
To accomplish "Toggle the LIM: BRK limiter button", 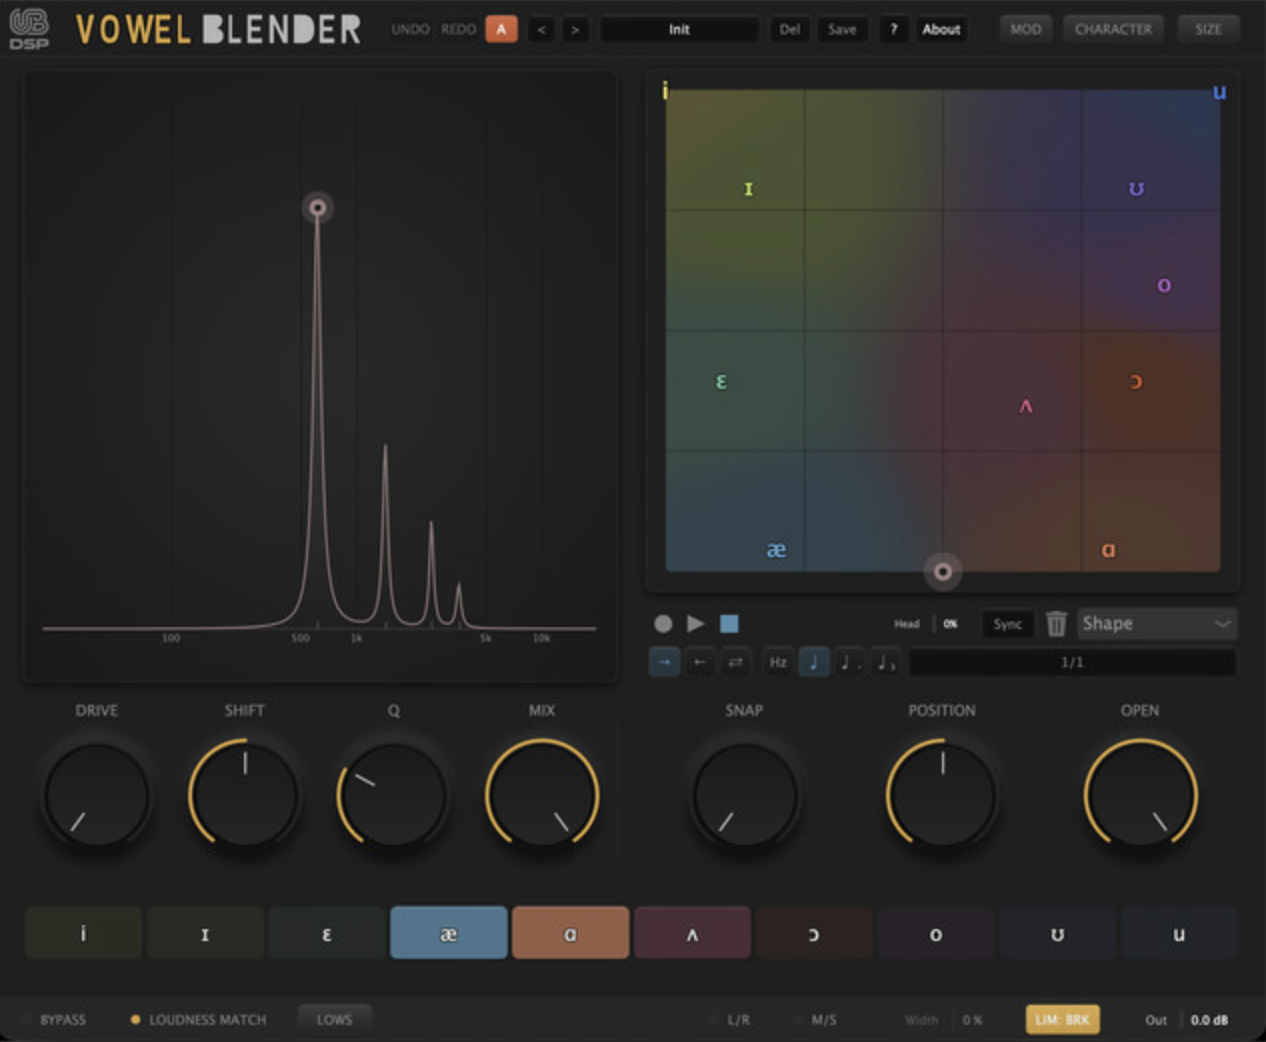I will click(x=1062, y=1020).
